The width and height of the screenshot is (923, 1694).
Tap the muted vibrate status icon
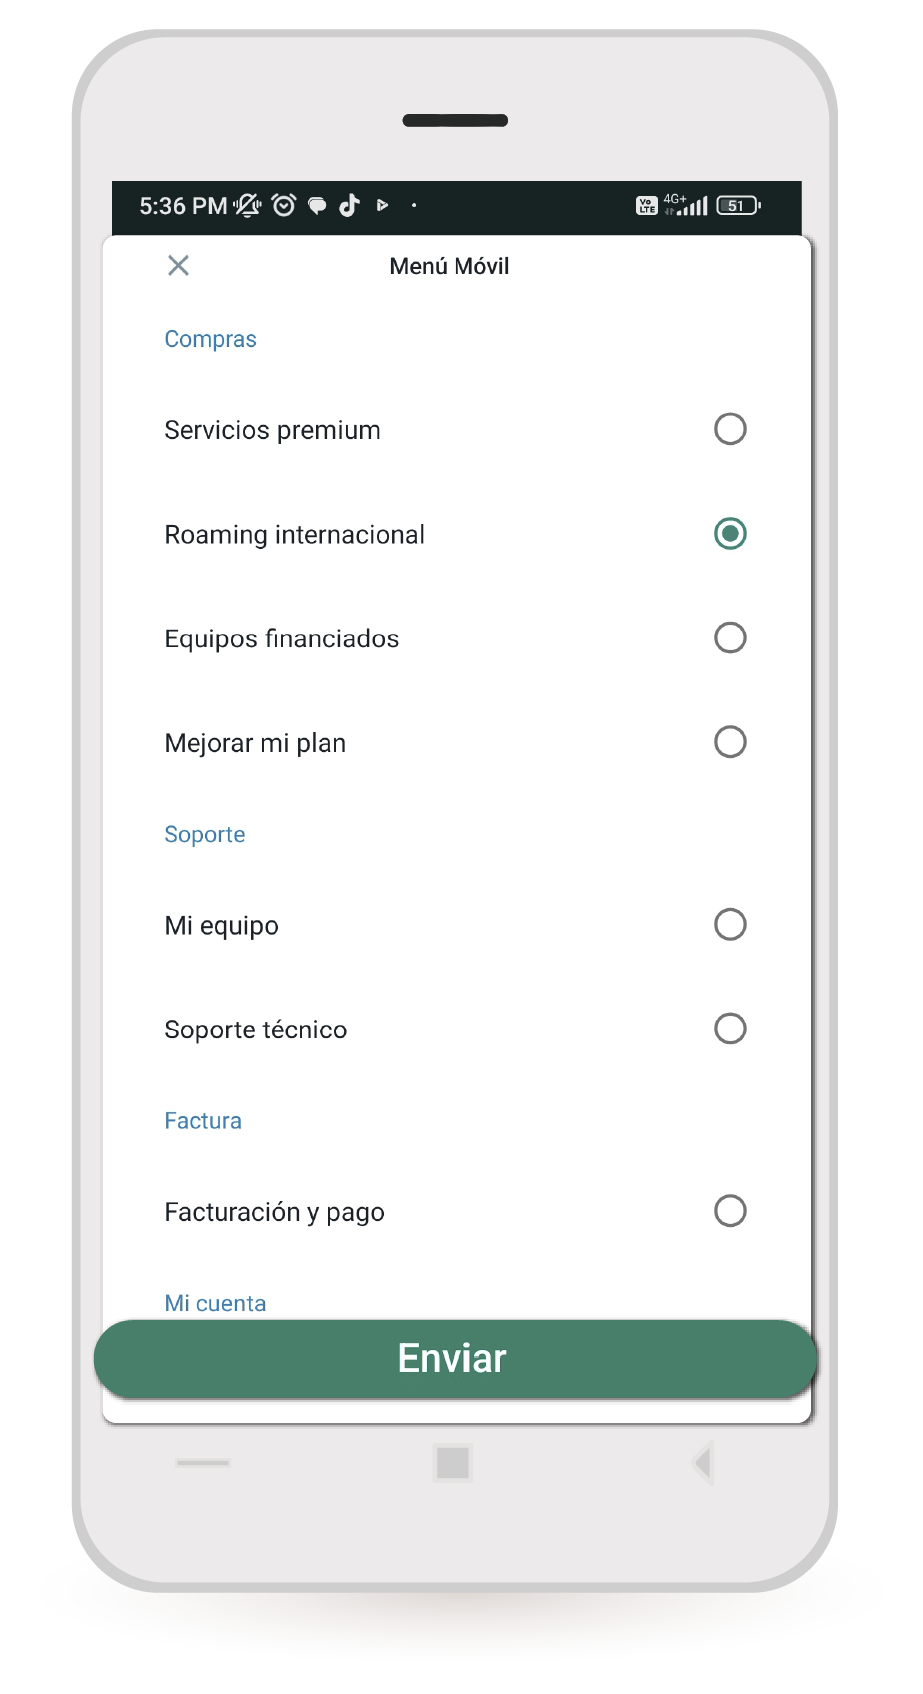pyautogui.click(x=247, y=205)
